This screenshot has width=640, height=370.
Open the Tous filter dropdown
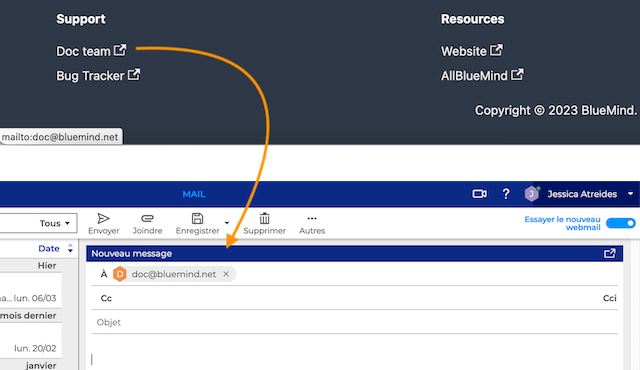click(38, 223)
